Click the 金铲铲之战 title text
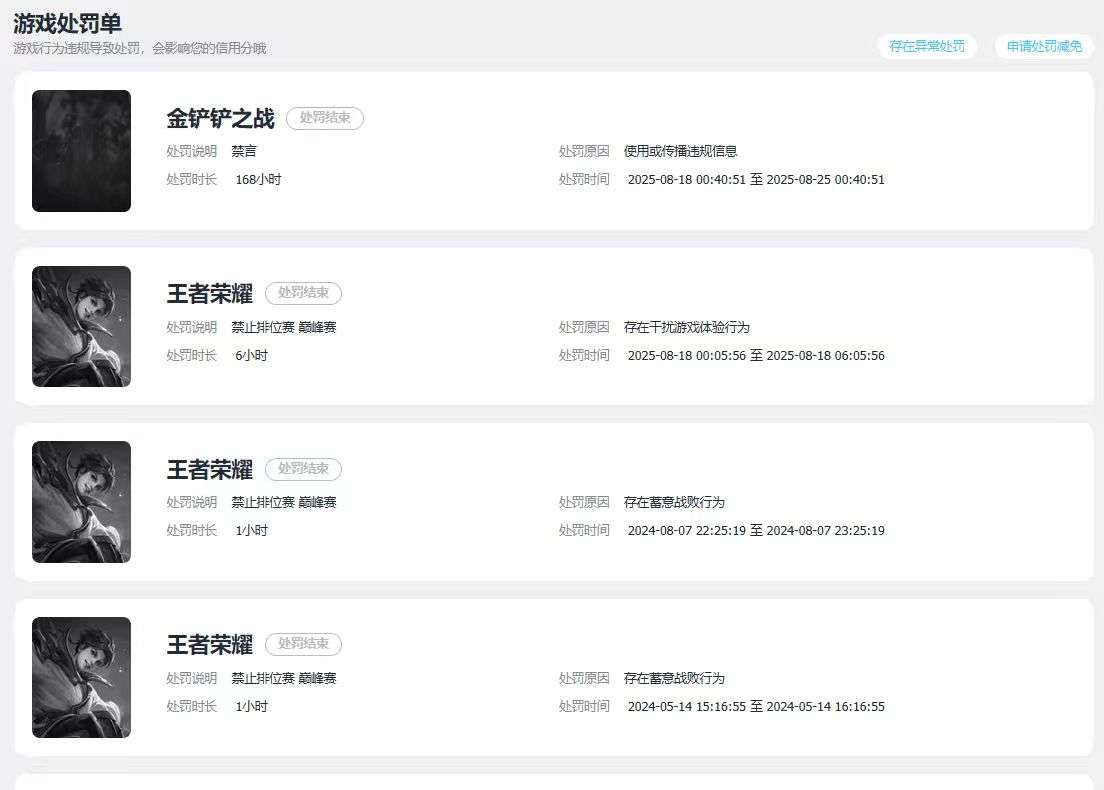 tap(220, 118)
